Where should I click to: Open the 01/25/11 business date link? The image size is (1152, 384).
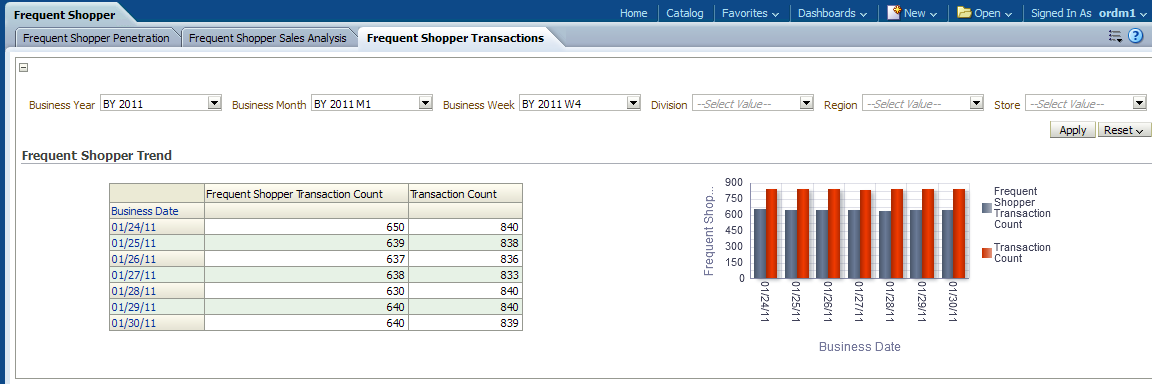(x=133, y=243)
